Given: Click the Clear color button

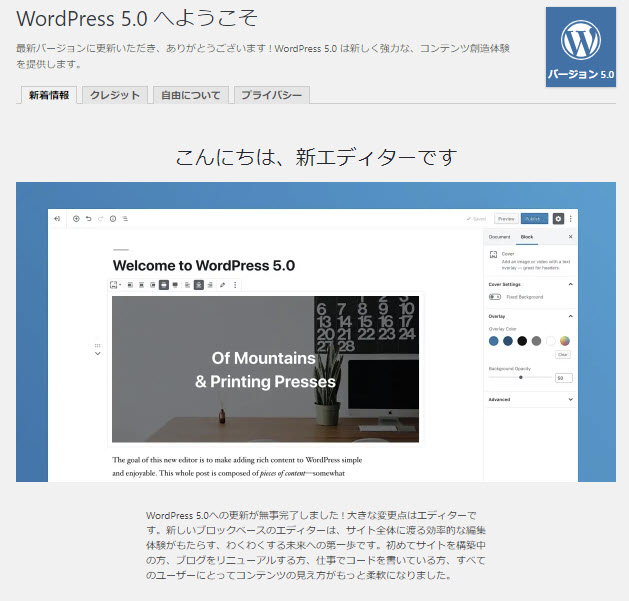Looking at the screenshot, I should (x=563, y=355).
